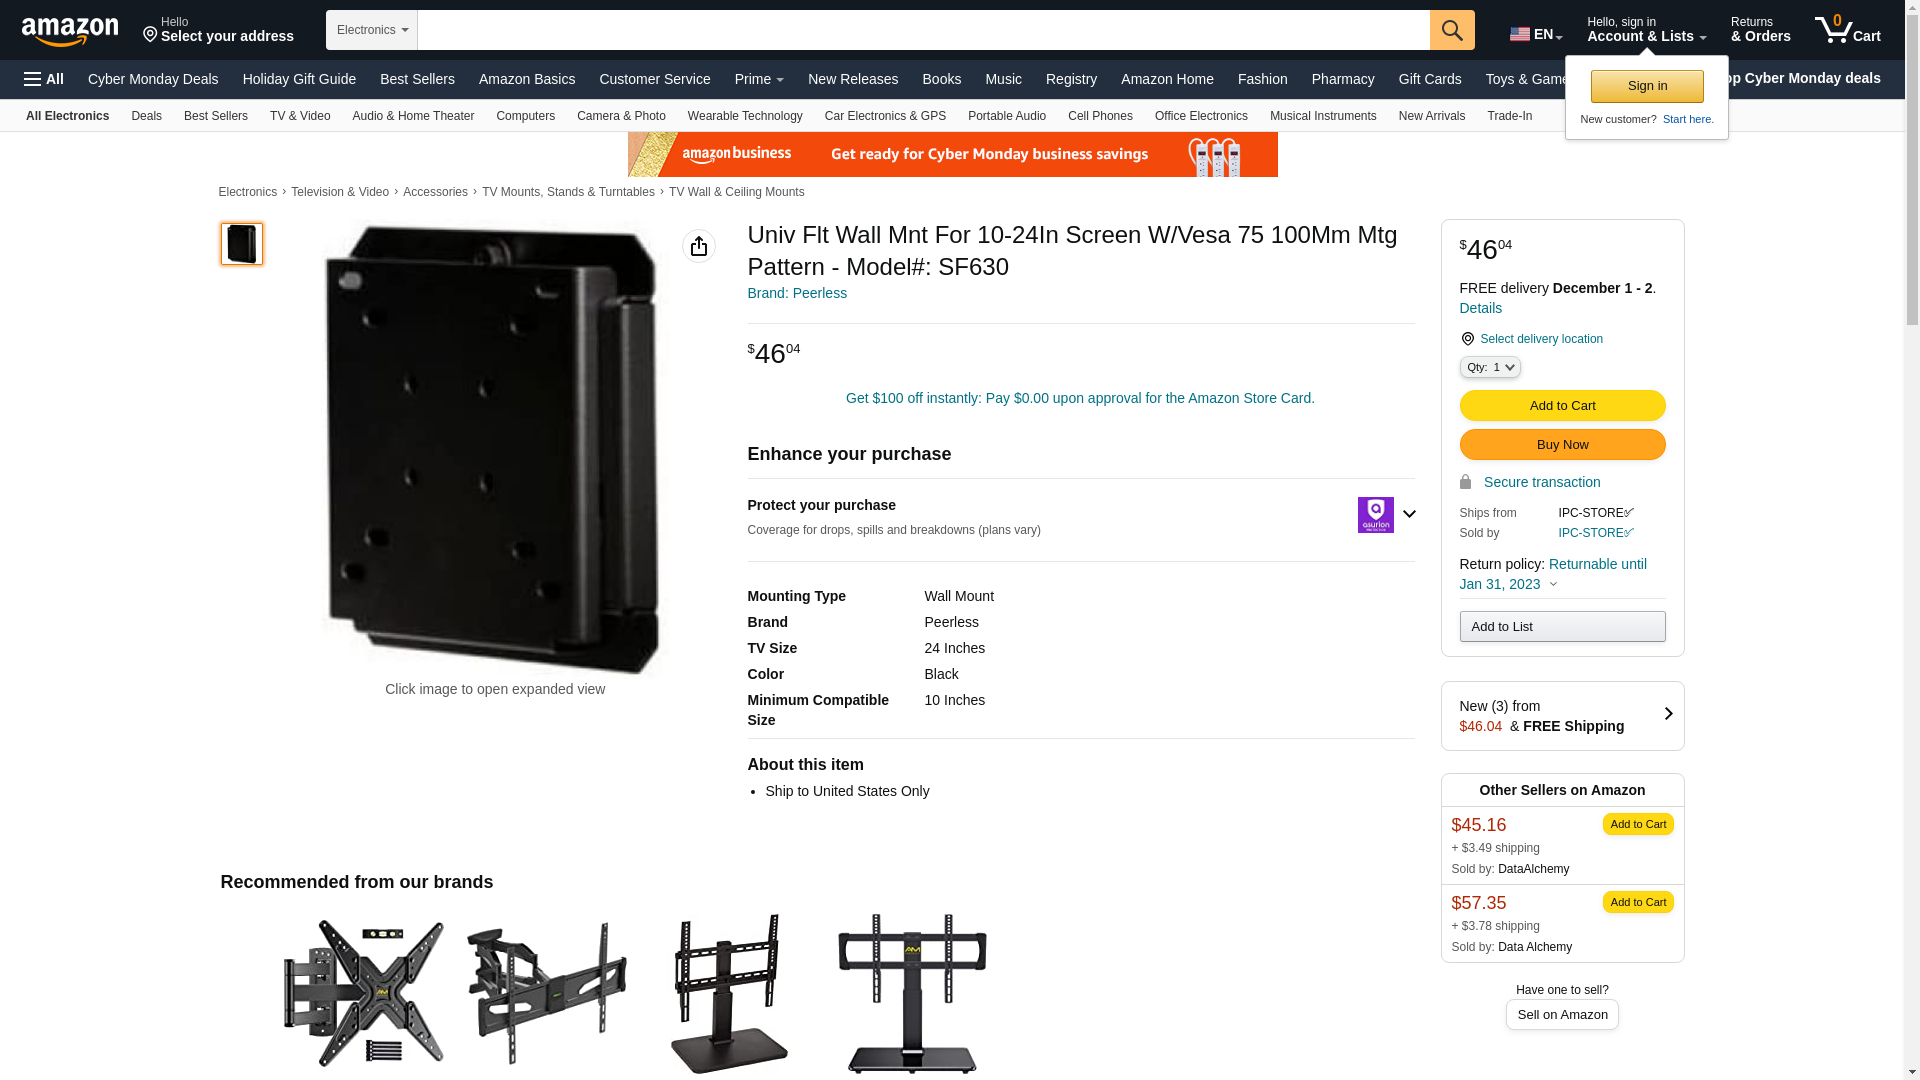This screenshot has width=1920, height=1080.
Task: Open the Electronics search category dropdown
Action: 372,30
